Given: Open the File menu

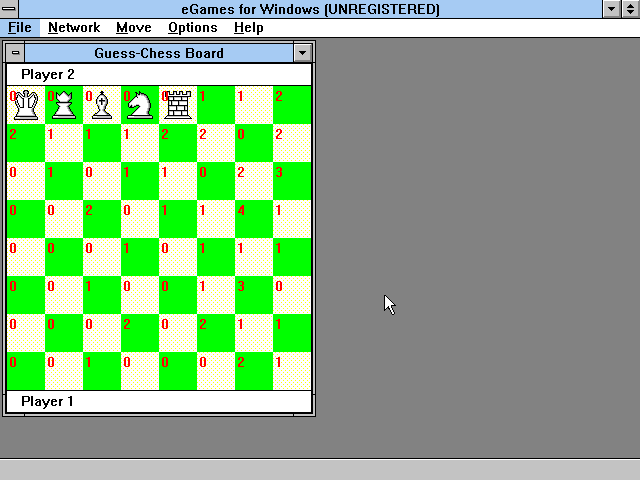Looking at the screenshot, I should pos(19,28).
